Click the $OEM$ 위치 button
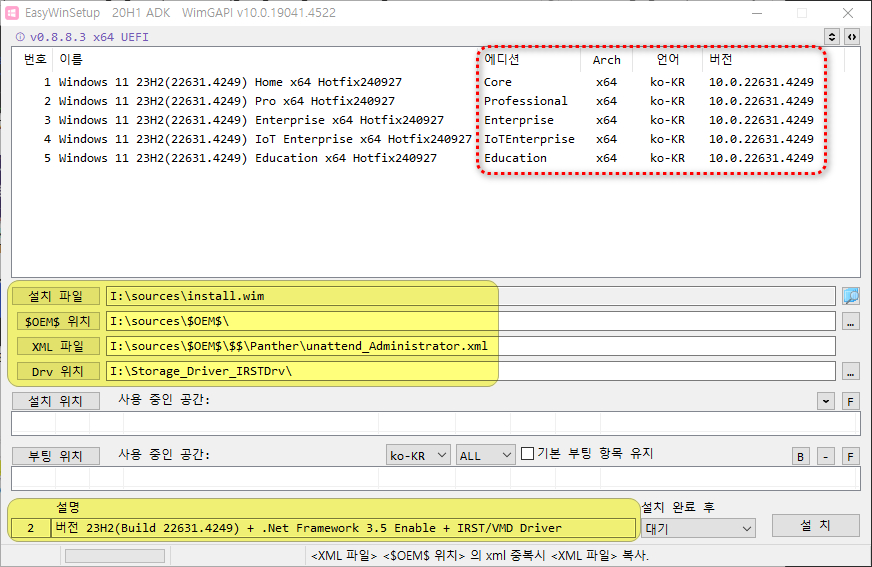Viewport: 872px width, 567px height. click(58, 321)
